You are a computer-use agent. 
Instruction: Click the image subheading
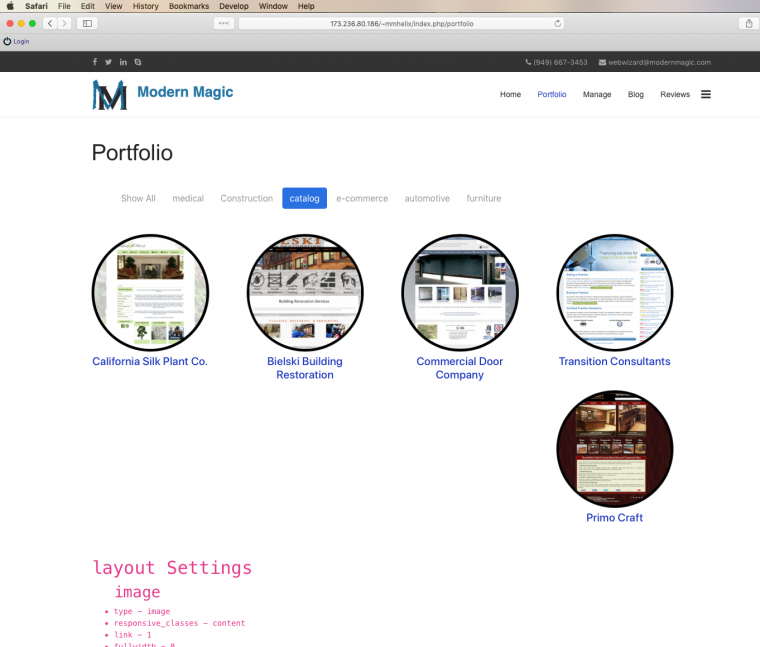[138, 592]
